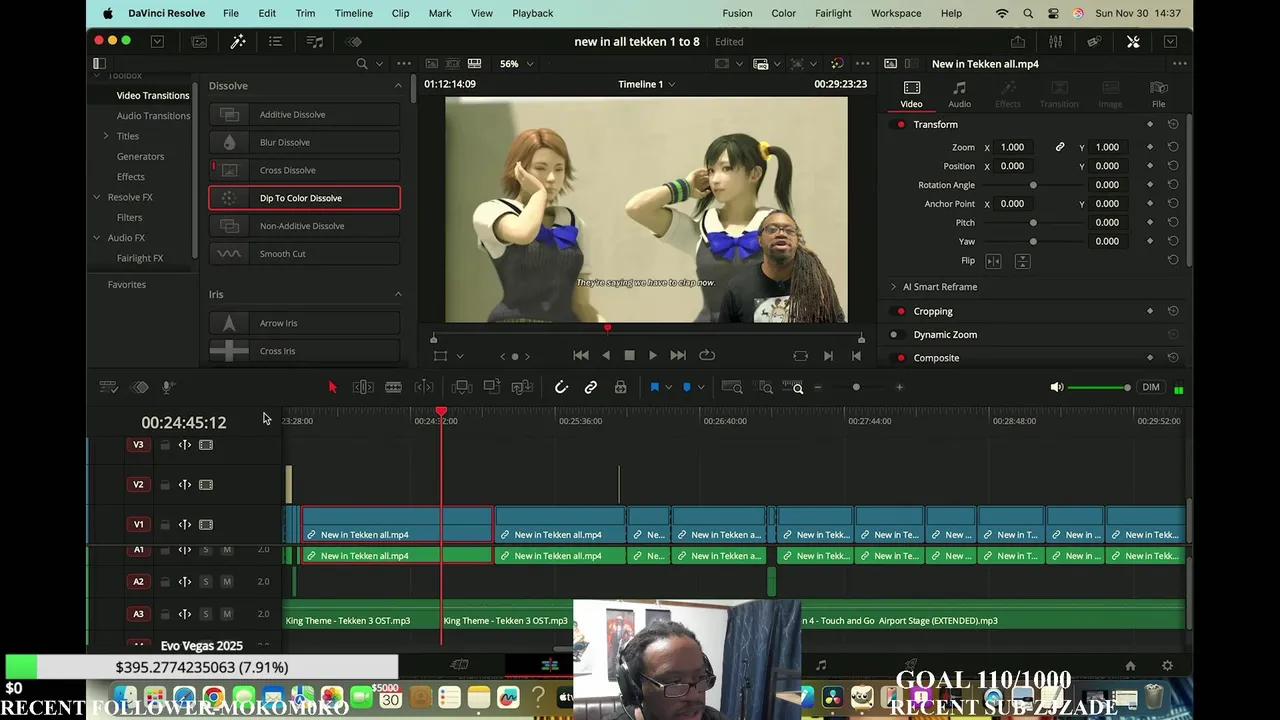Solo audio track A3
Viewport: 1280px width, 720px height.
[x=206, y=614]
